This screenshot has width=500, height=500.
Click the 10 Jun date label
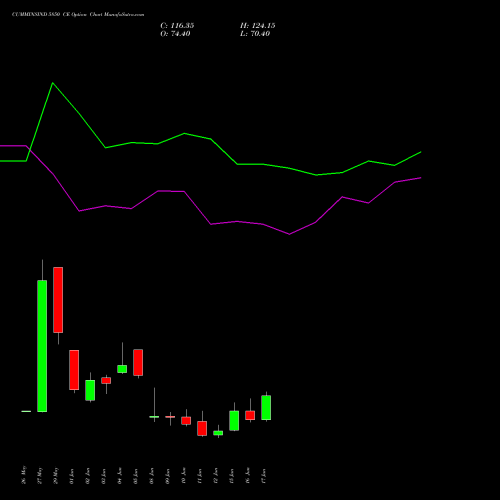pyautogui.click(x=184, y=476)
